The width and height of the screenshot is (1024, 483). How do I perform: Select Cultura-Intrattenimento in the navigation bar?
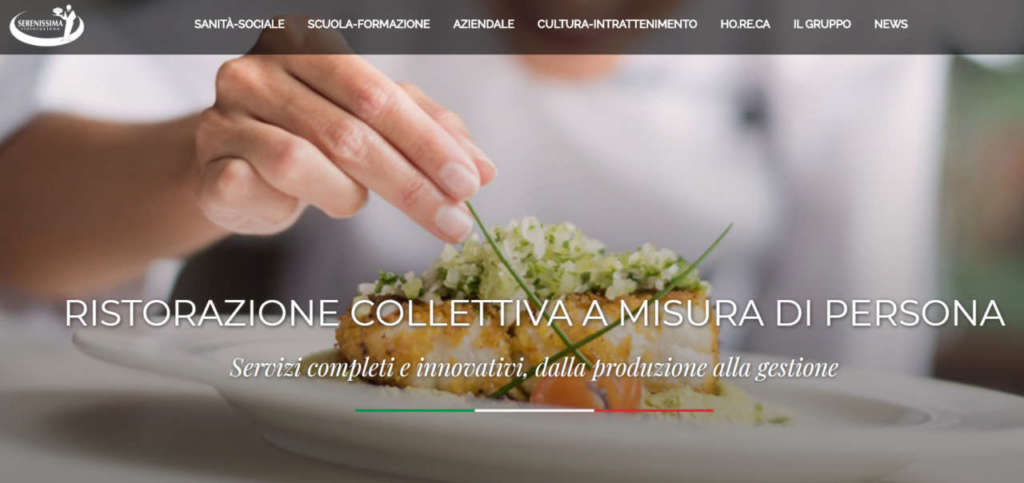617,24
